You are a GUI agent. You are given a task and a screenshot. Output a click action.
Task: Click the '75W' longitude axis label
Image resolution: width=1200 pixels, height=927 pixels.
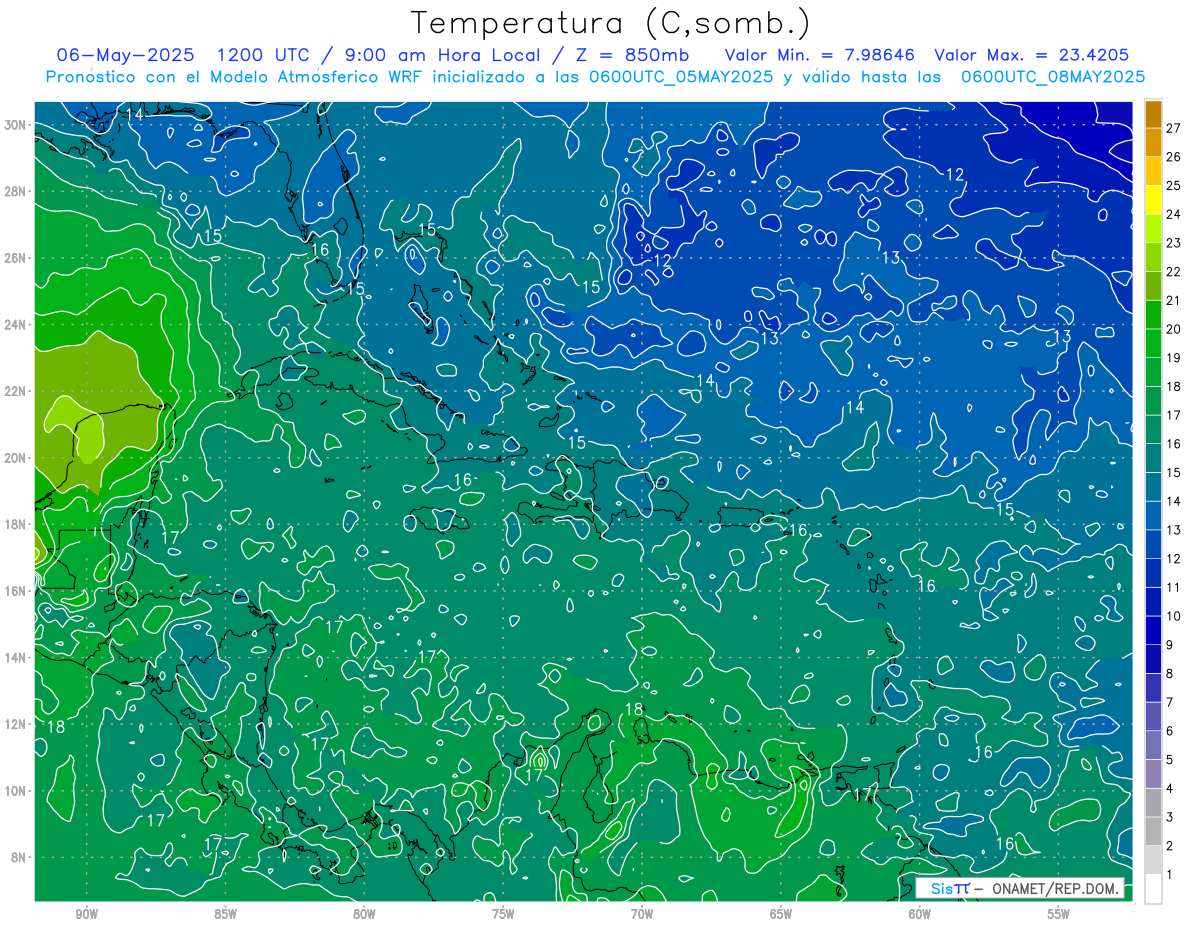(503, 915)
